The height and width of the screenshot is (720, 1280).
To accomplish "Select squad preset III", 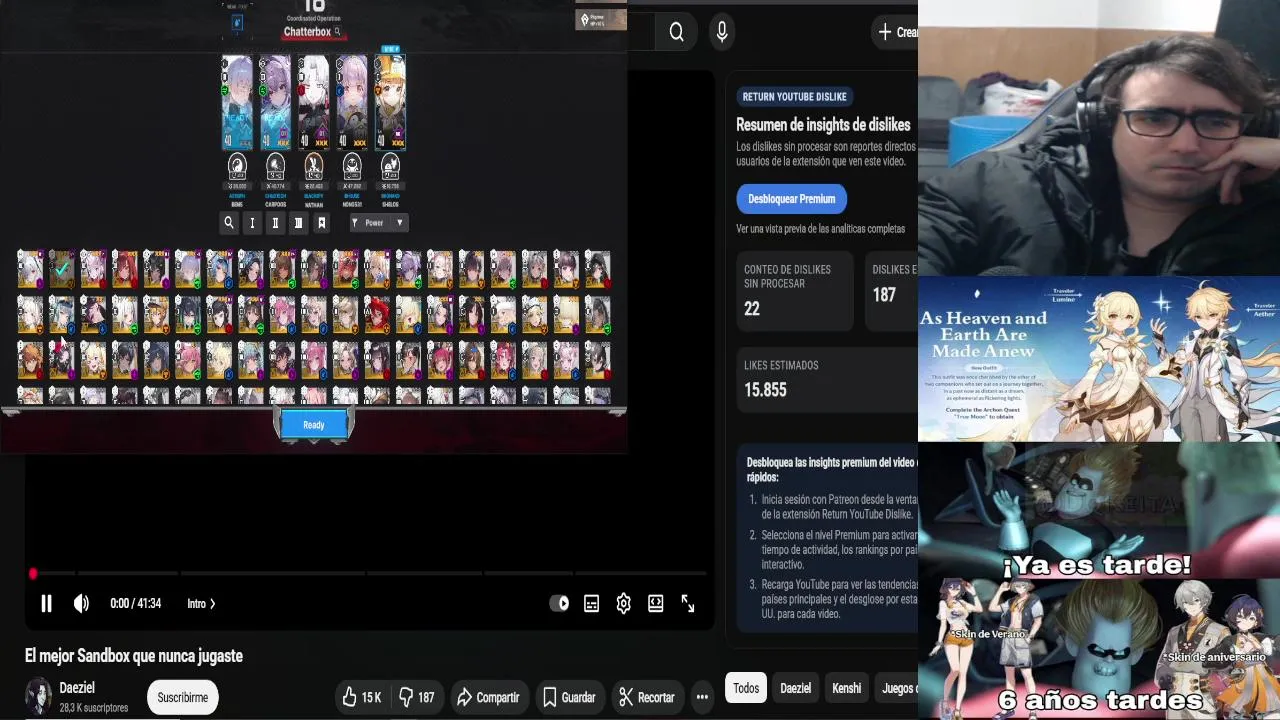I will pos(298,223).
